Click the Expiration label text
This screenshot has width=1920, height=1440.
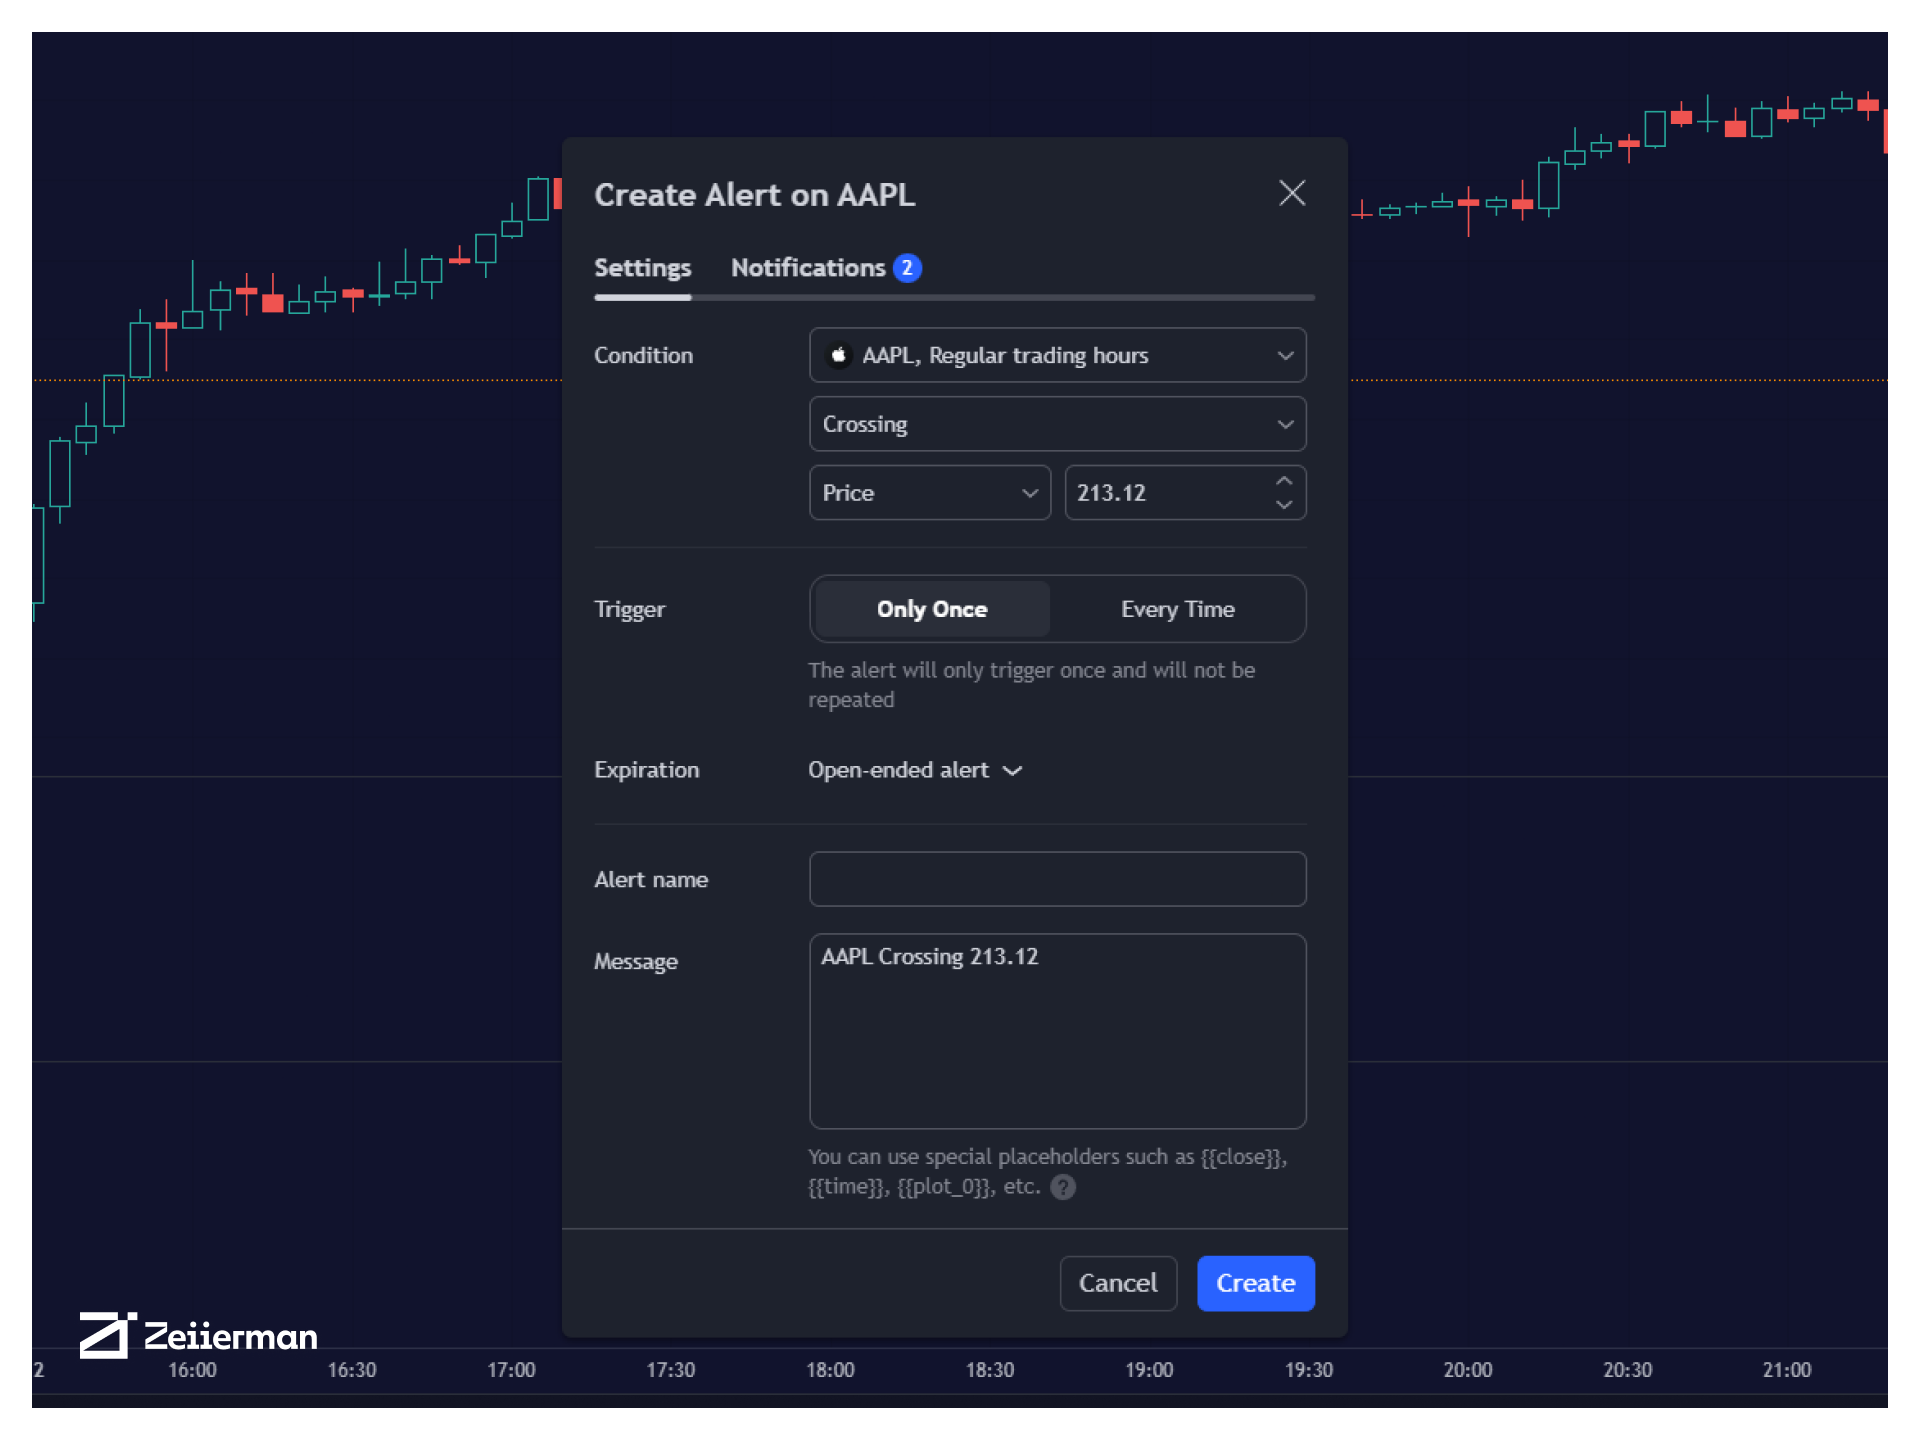point(646,770)
